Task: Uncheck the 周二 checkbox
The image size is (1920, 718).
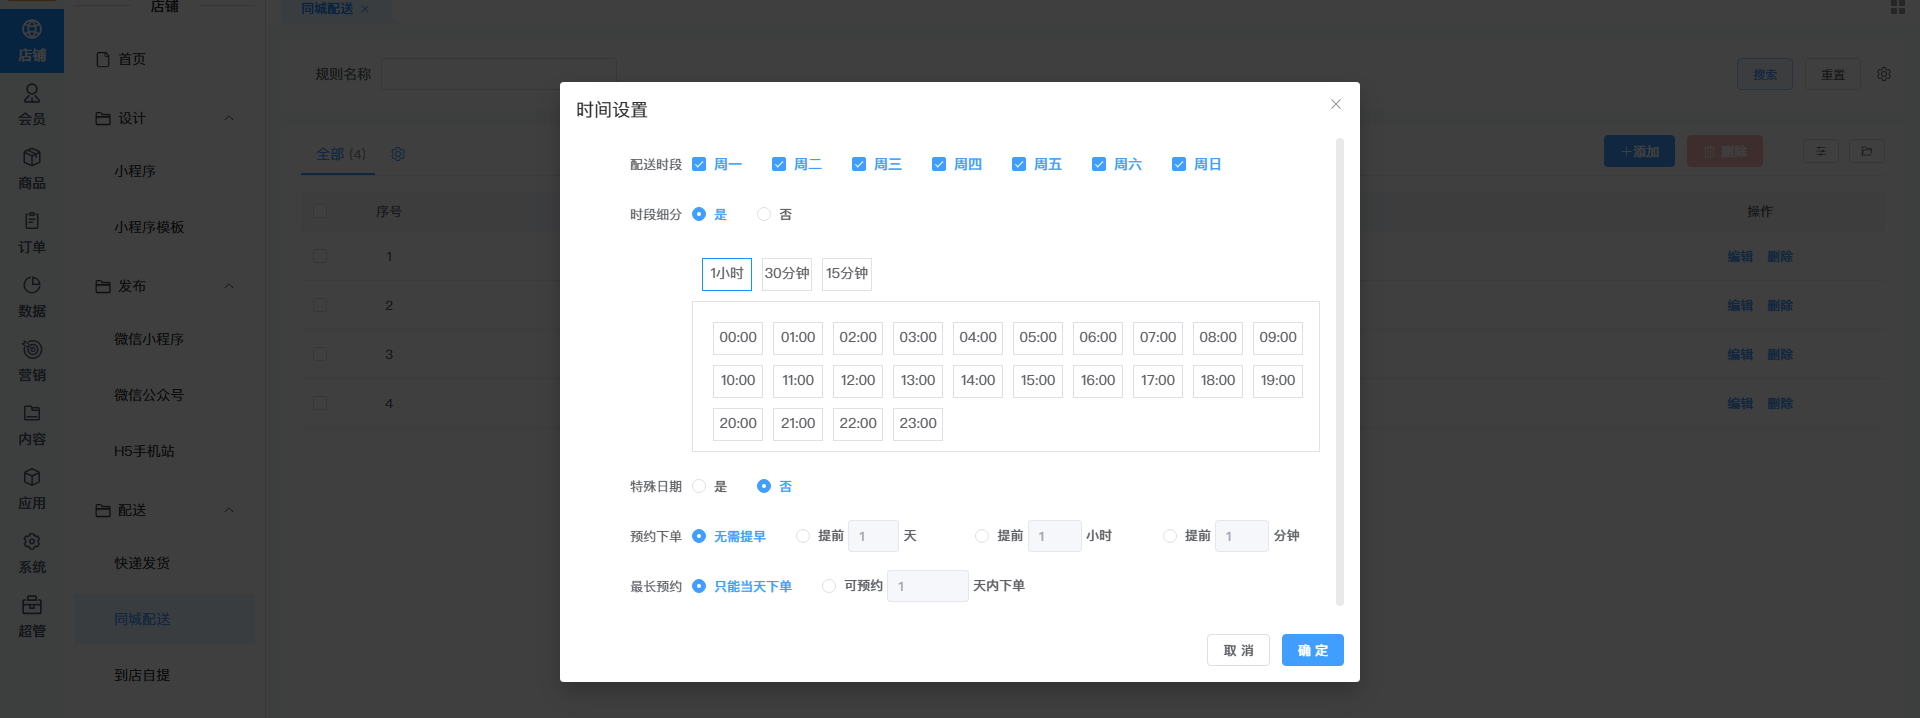Action: pyautogui.click(x=779, y=164)
